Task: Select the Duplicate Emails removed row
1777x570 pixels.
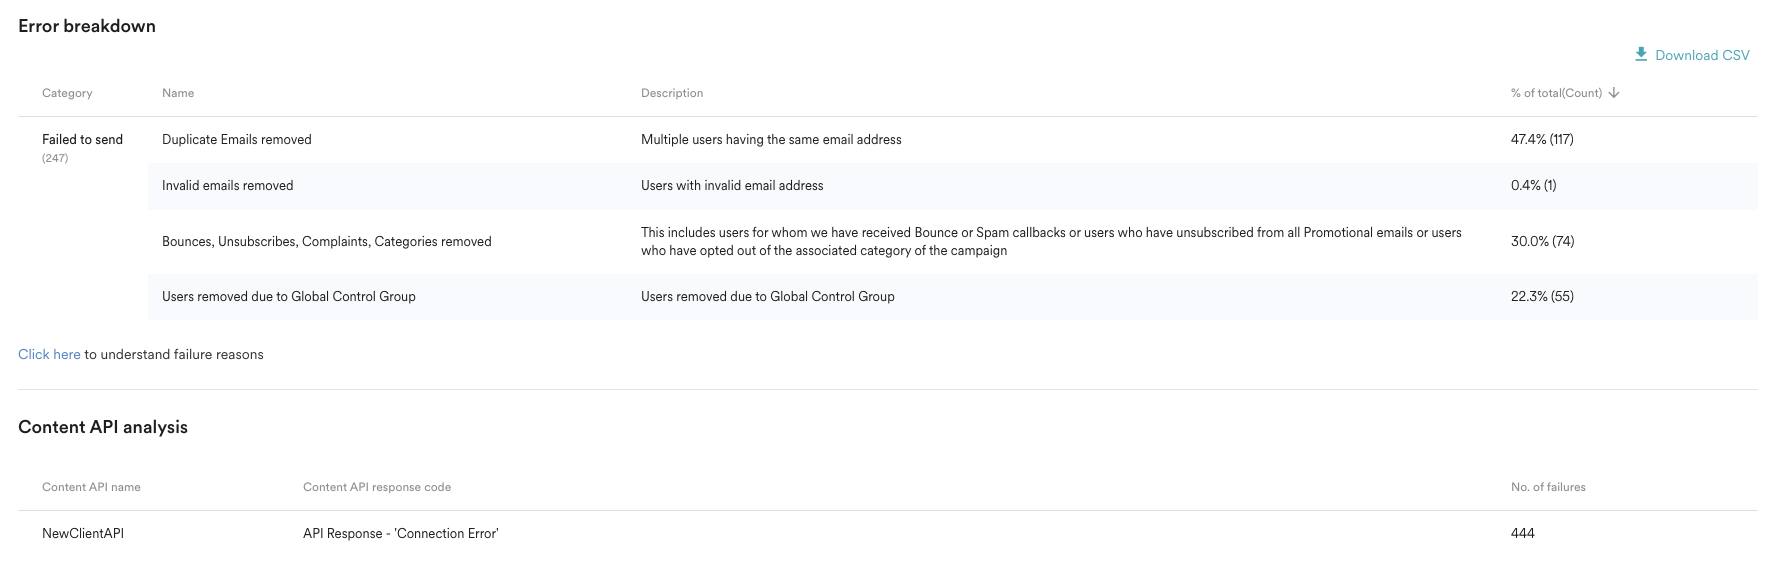Action: pos(237,140)
